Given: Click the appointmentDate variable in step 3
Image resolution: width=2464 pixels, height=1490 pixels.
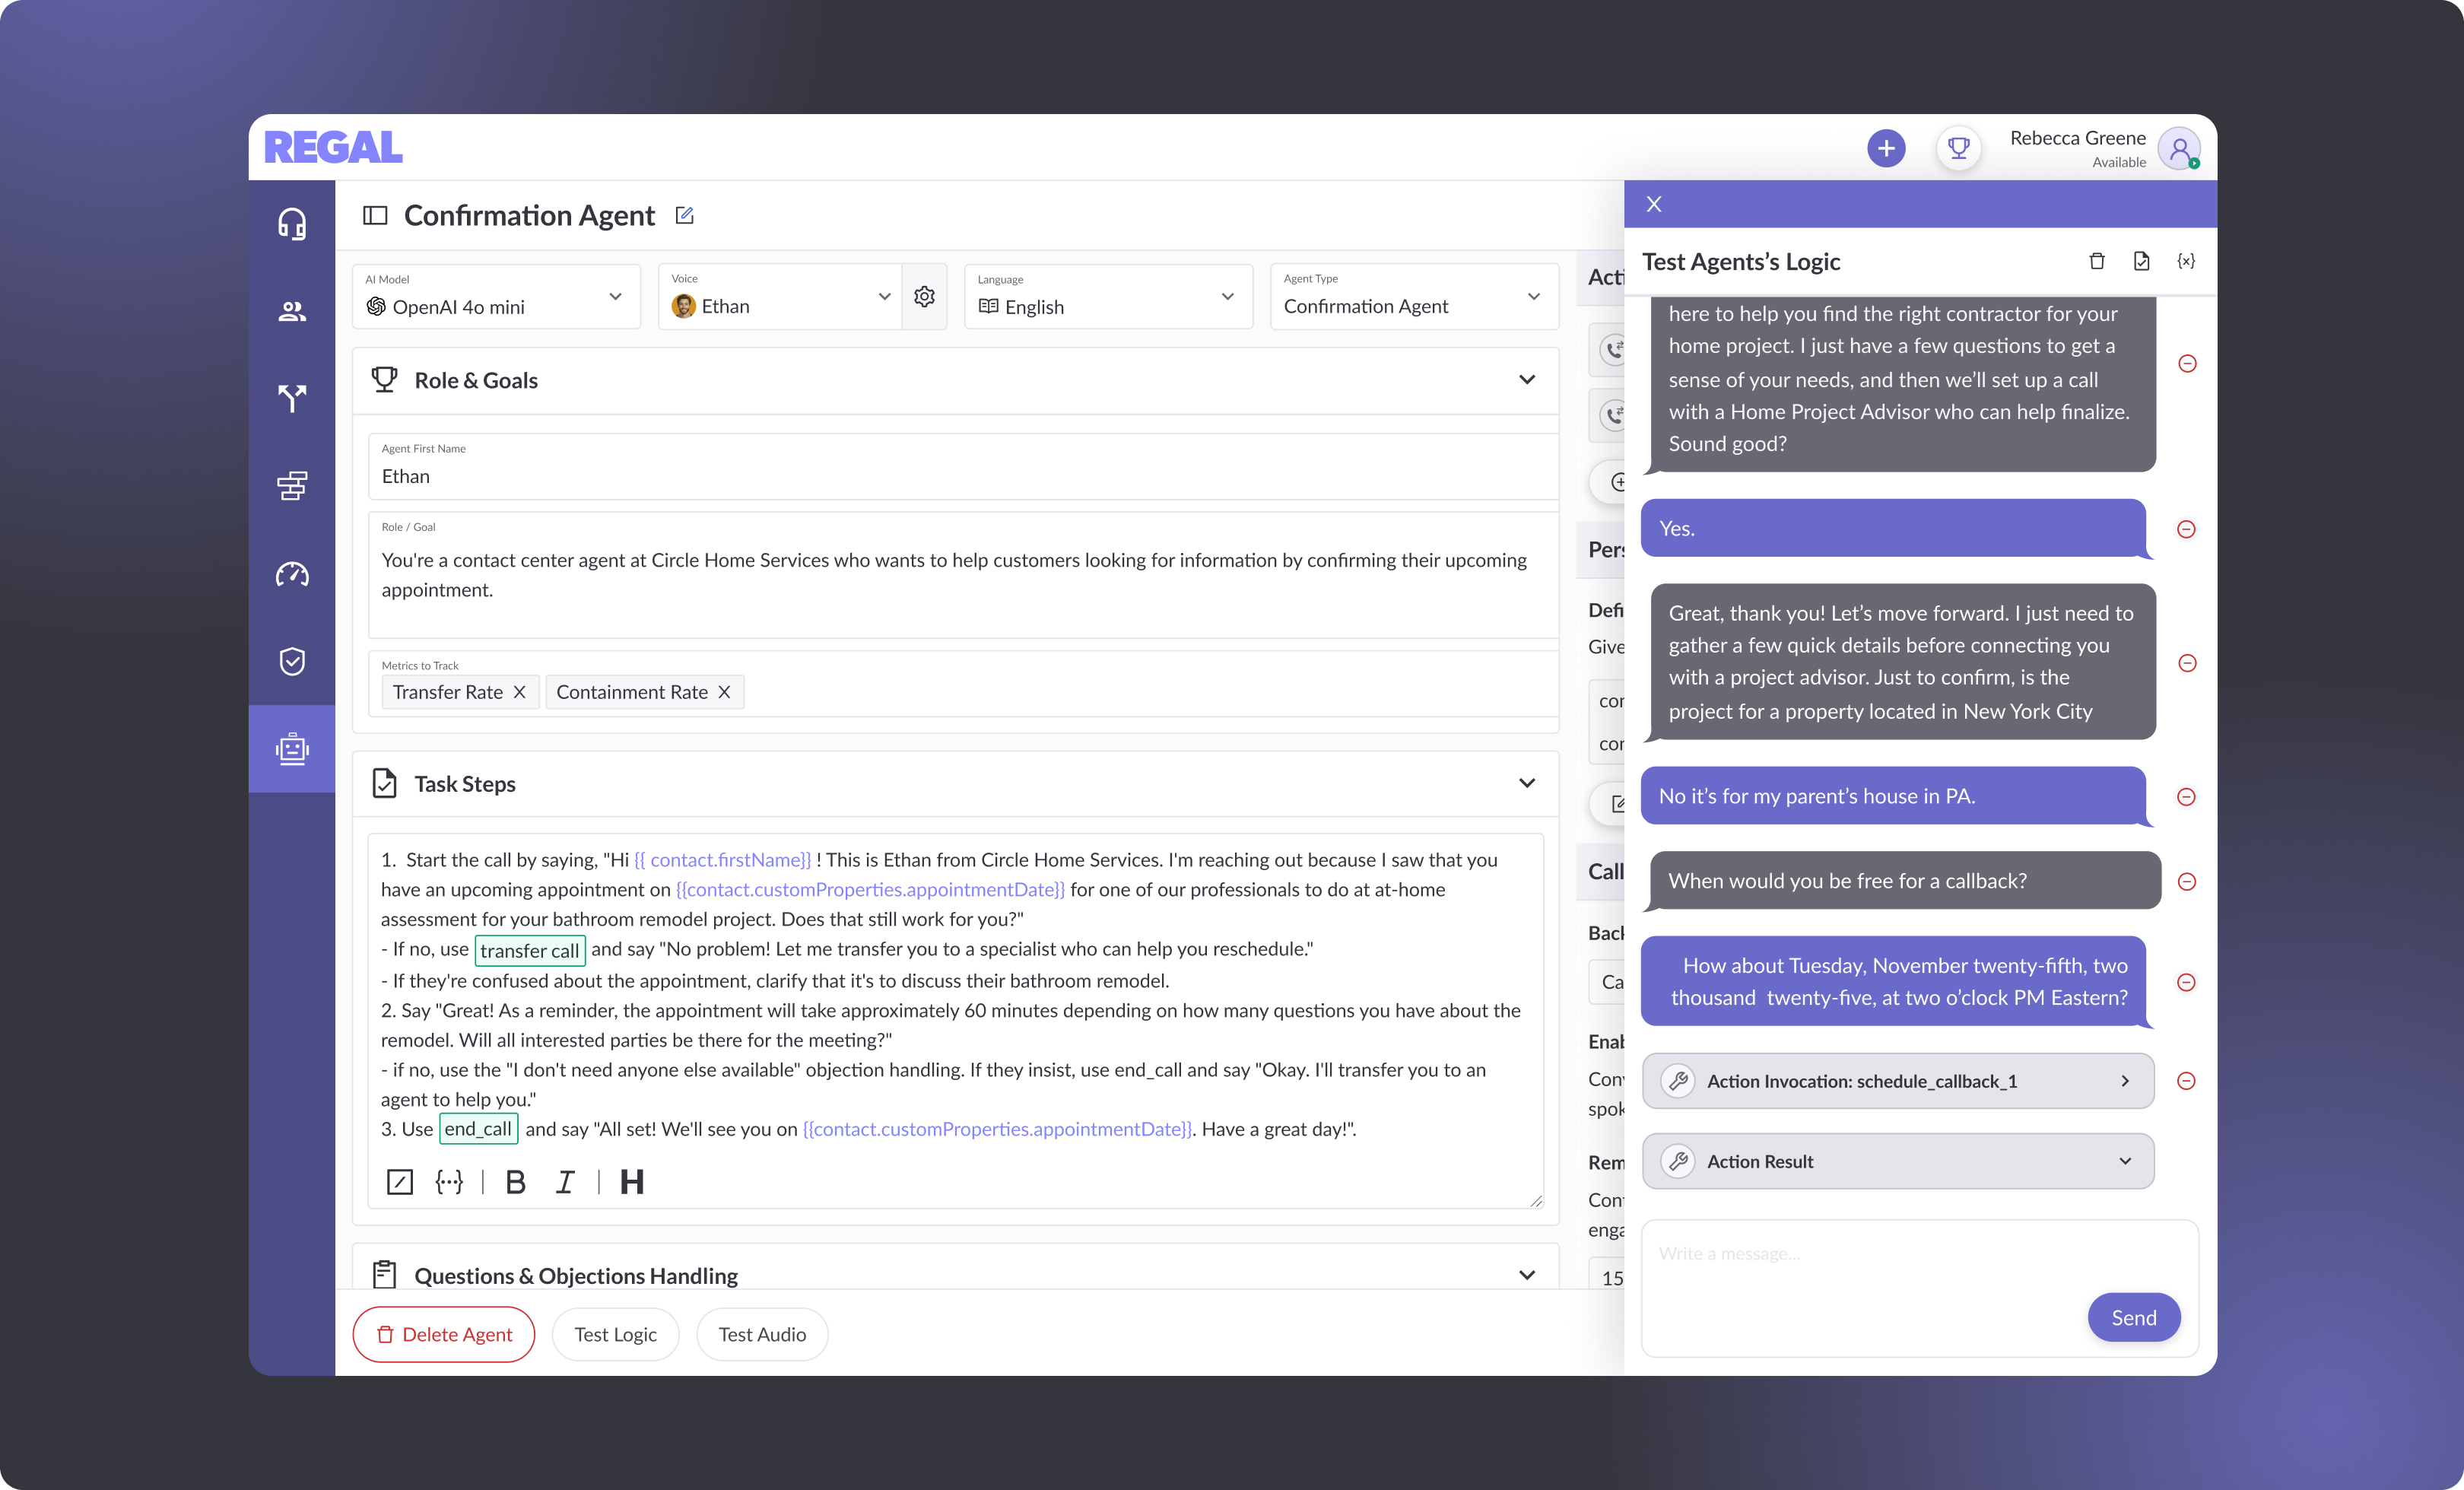Looking at the screenshot, I should coord(997,1129).
